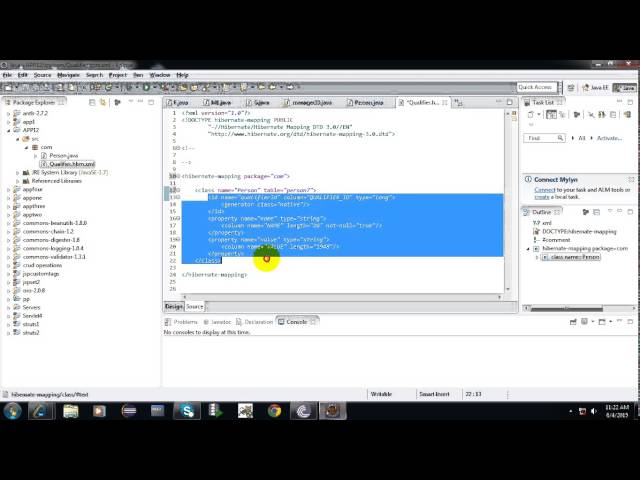The image size is (640, 480).
Task: Switch to the F.java editor tab
Action: point(180,103)
